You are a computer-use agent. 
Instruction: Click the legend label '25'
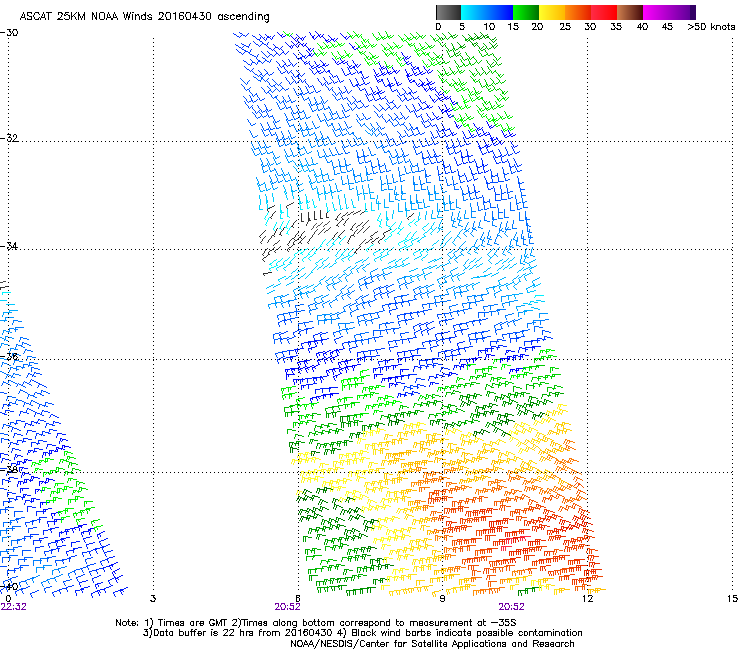click(x=565, y=27)
